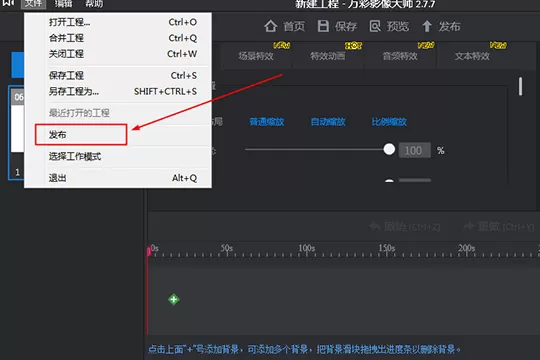The image size is (540, 360).
Task: Select the 普通缩放 option
Action: (267, 122)
